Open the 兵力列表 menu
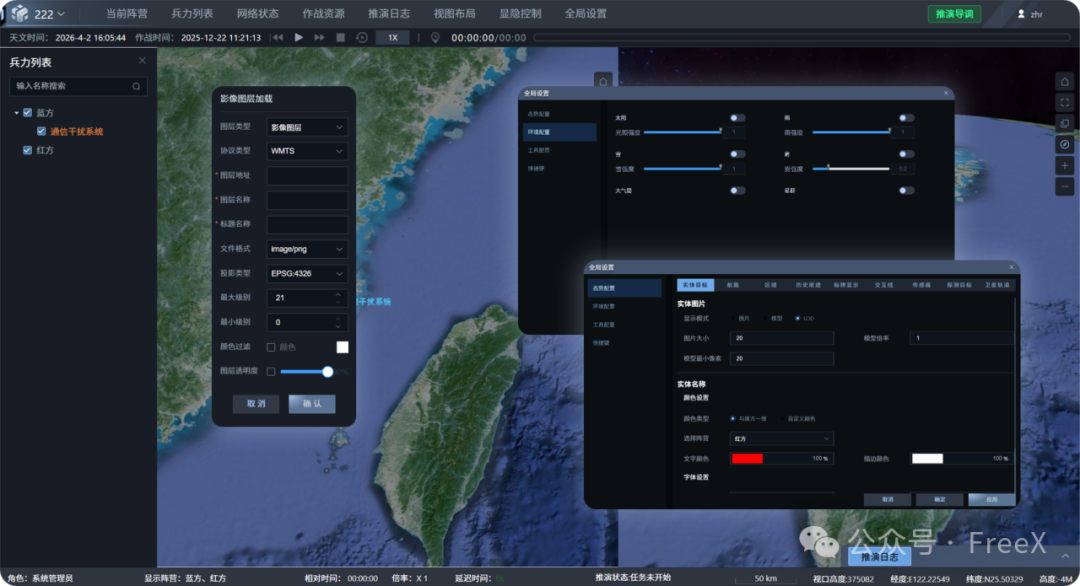The height and width of the screenshot is (586, 1080). (192, 13)
